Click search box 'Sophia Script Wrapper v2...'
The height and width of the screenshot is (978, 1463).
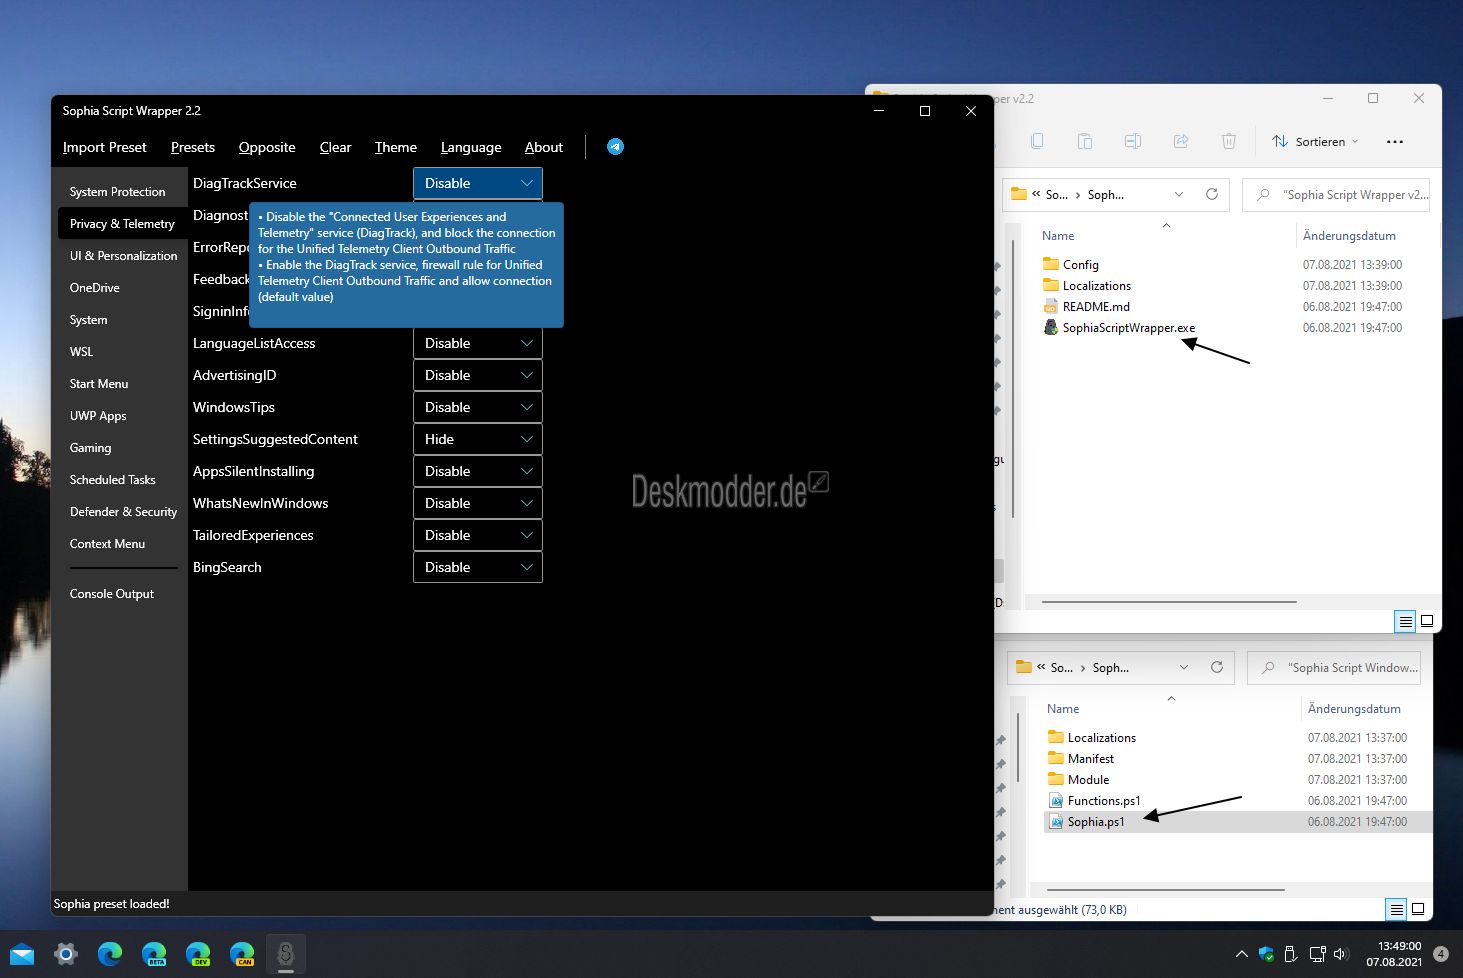coord(1336,194)
